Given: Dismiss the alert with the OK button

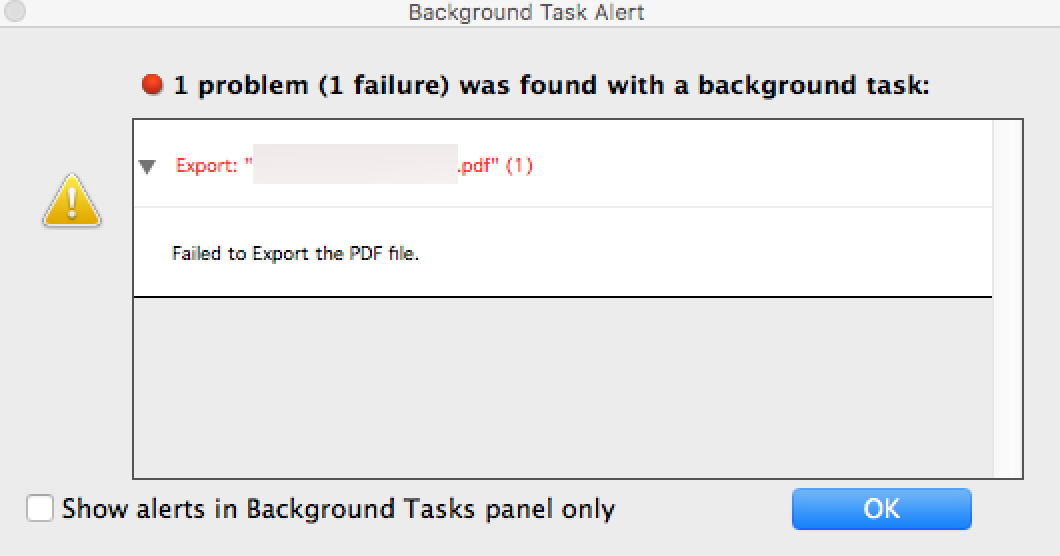Looking at the screenshot, I should 882,509.
